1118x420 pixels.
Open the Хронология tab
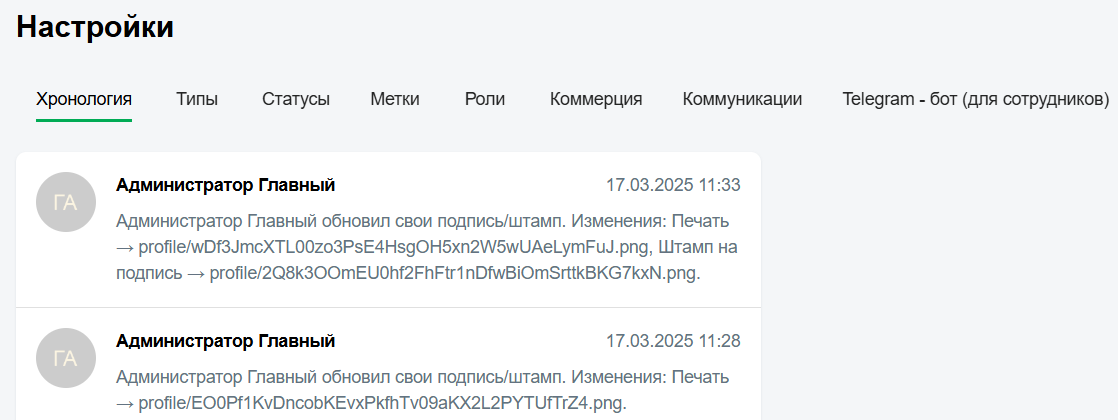click(84, 99)
